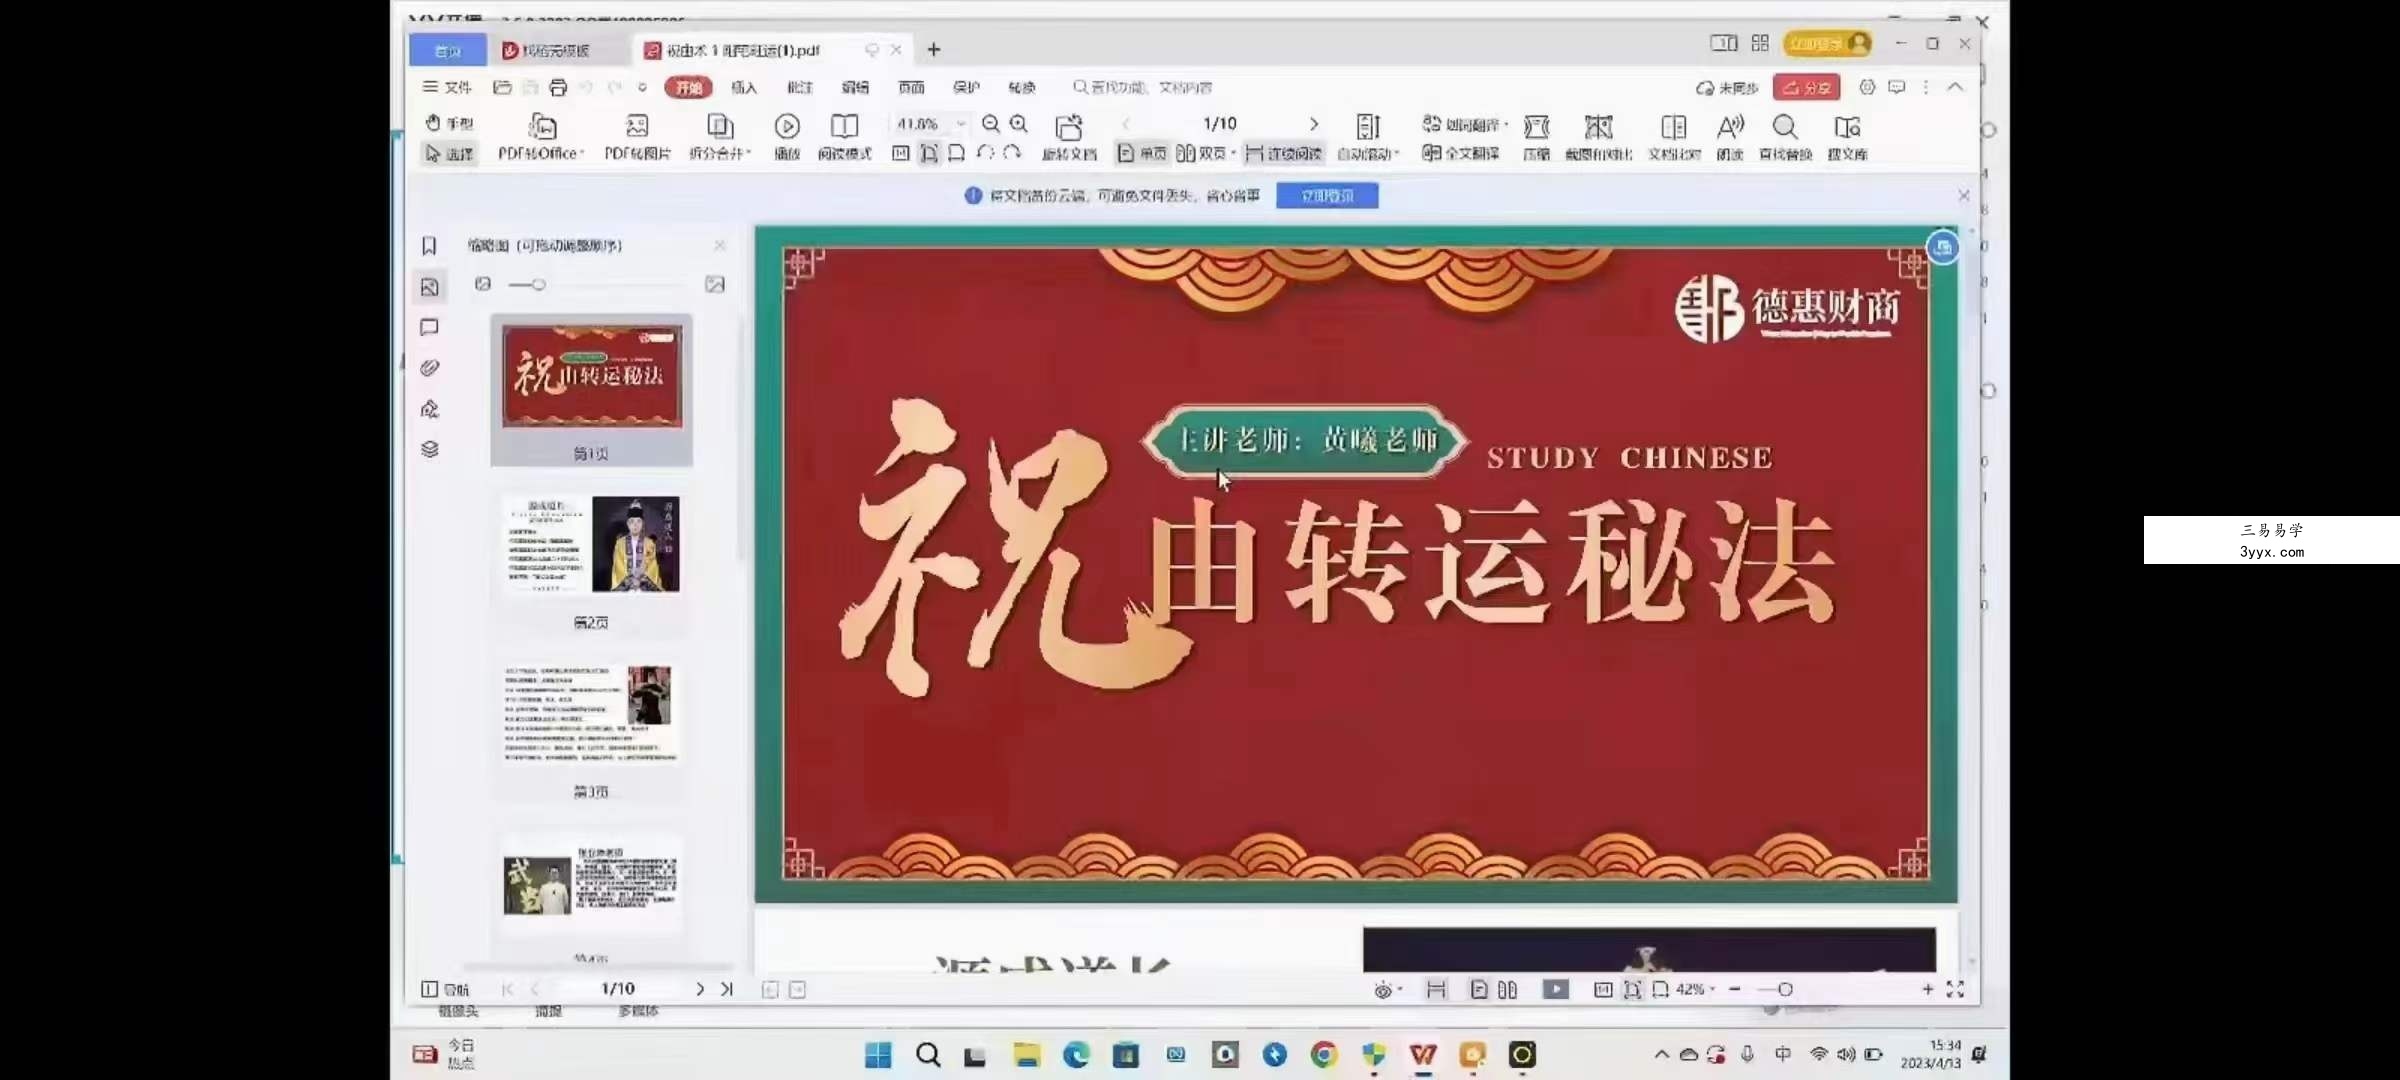
Task: Open Screenshot and Compare tool
Action: click(x=1598, y=136)
